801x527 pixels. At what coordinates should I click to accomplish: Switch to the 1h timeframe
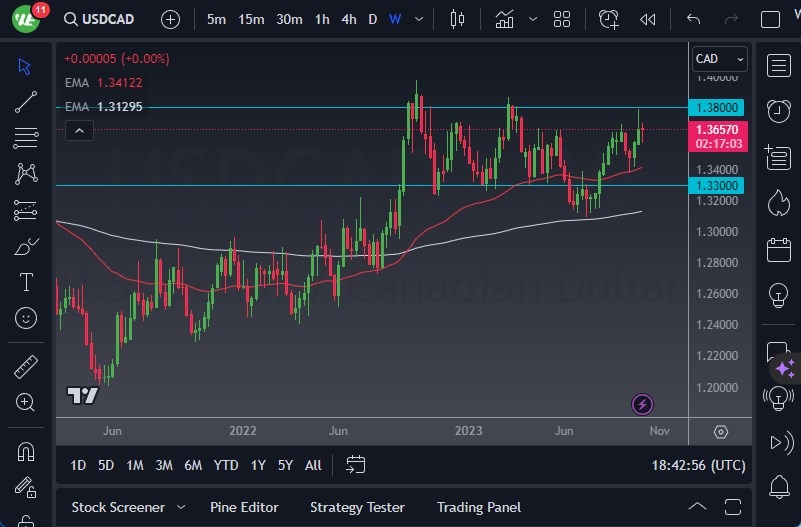pos(322,19)
